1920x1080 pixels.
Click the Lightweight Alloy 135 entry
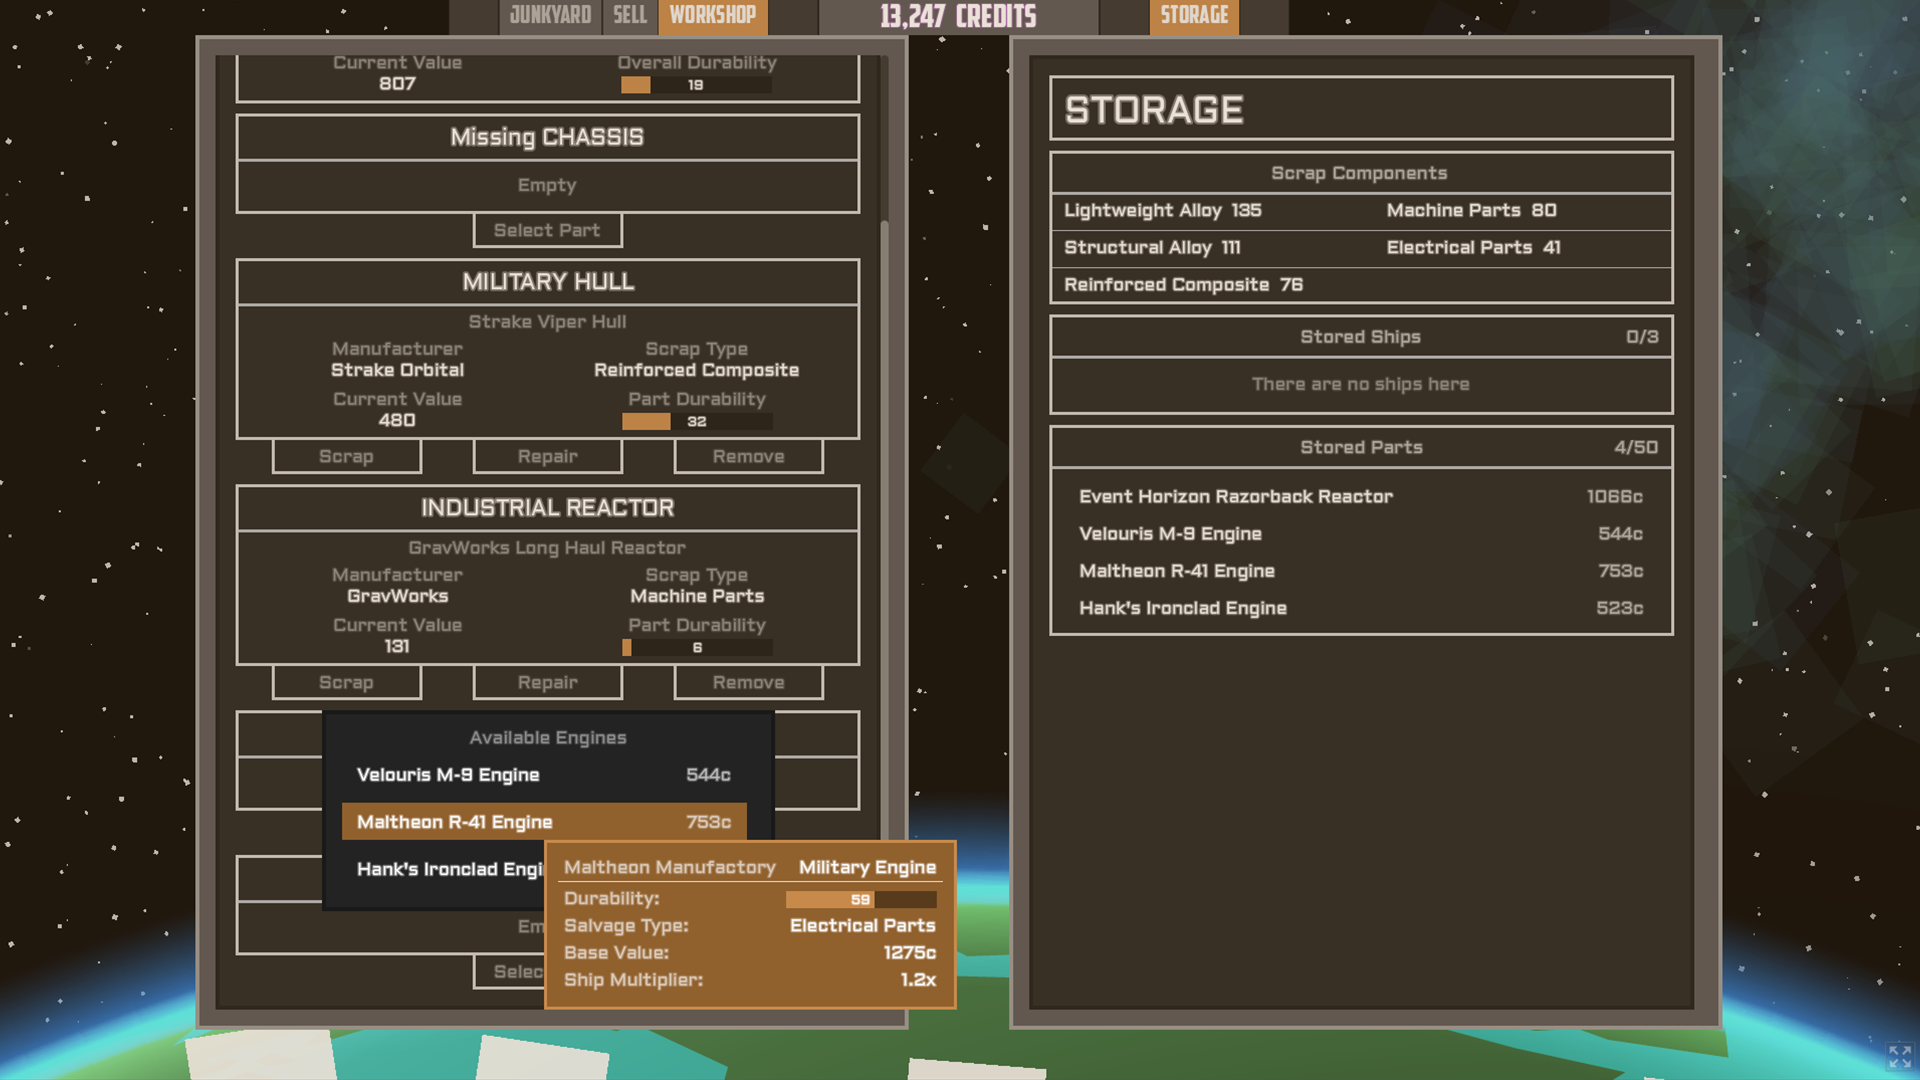(x=1163, y=211)
